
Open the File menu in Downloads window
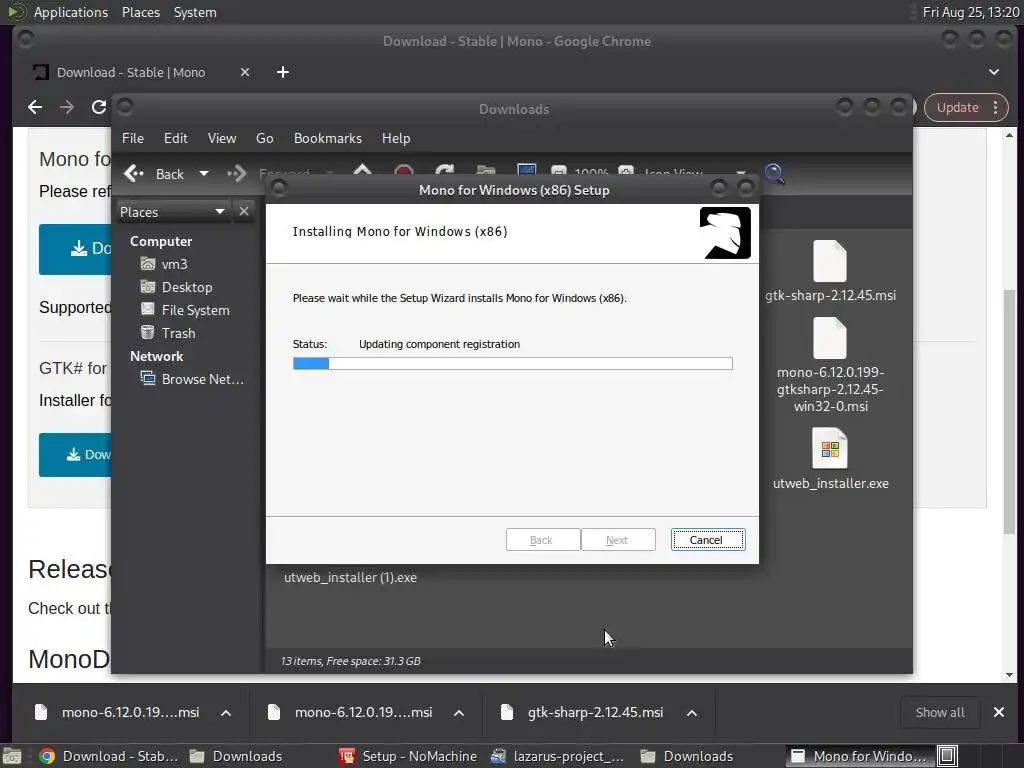coord(133,138)
